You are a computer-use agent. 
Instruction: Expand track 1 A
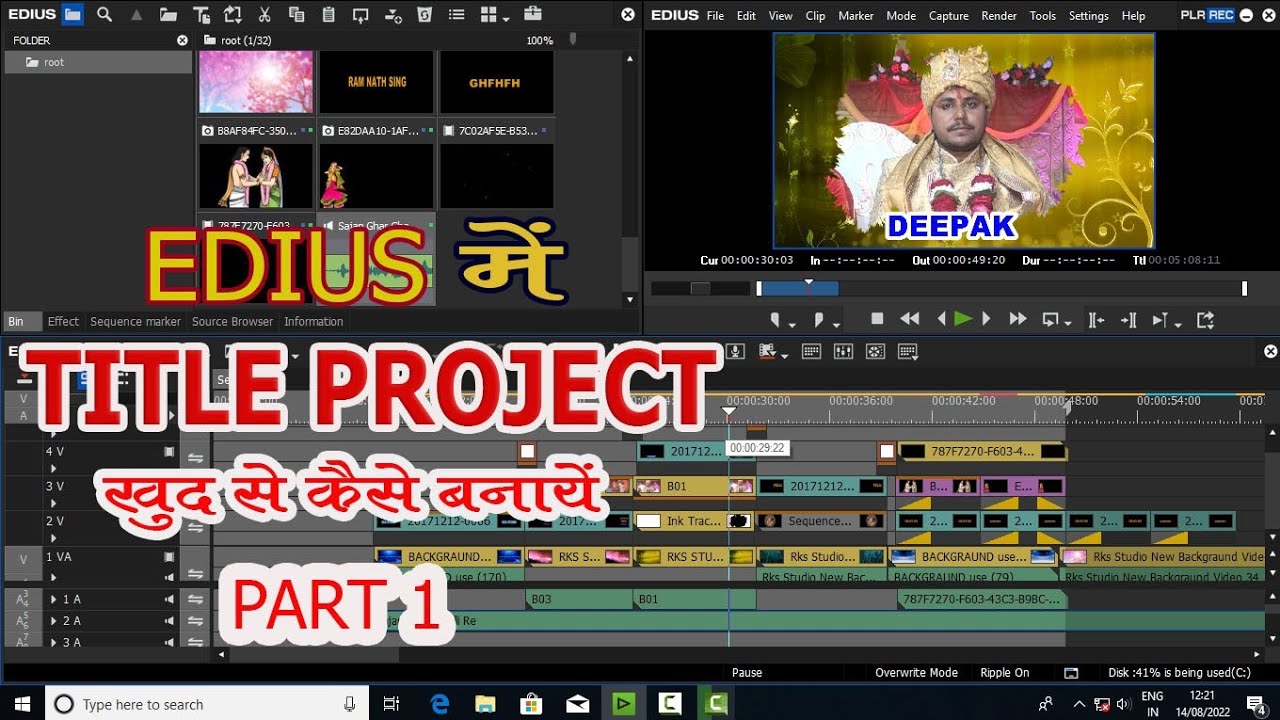pos(53,599)
